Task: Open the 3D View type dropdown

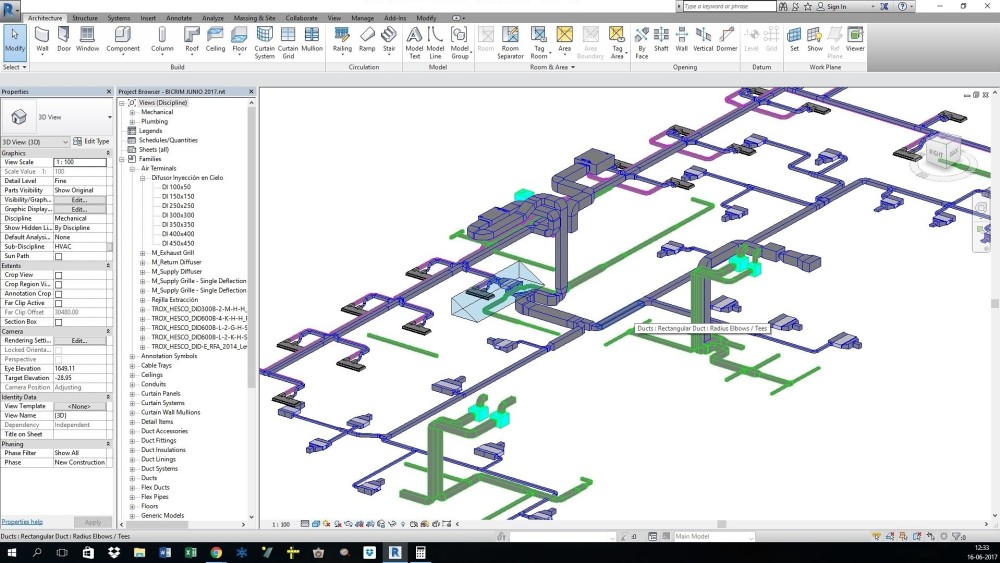Action: point(35,142)
